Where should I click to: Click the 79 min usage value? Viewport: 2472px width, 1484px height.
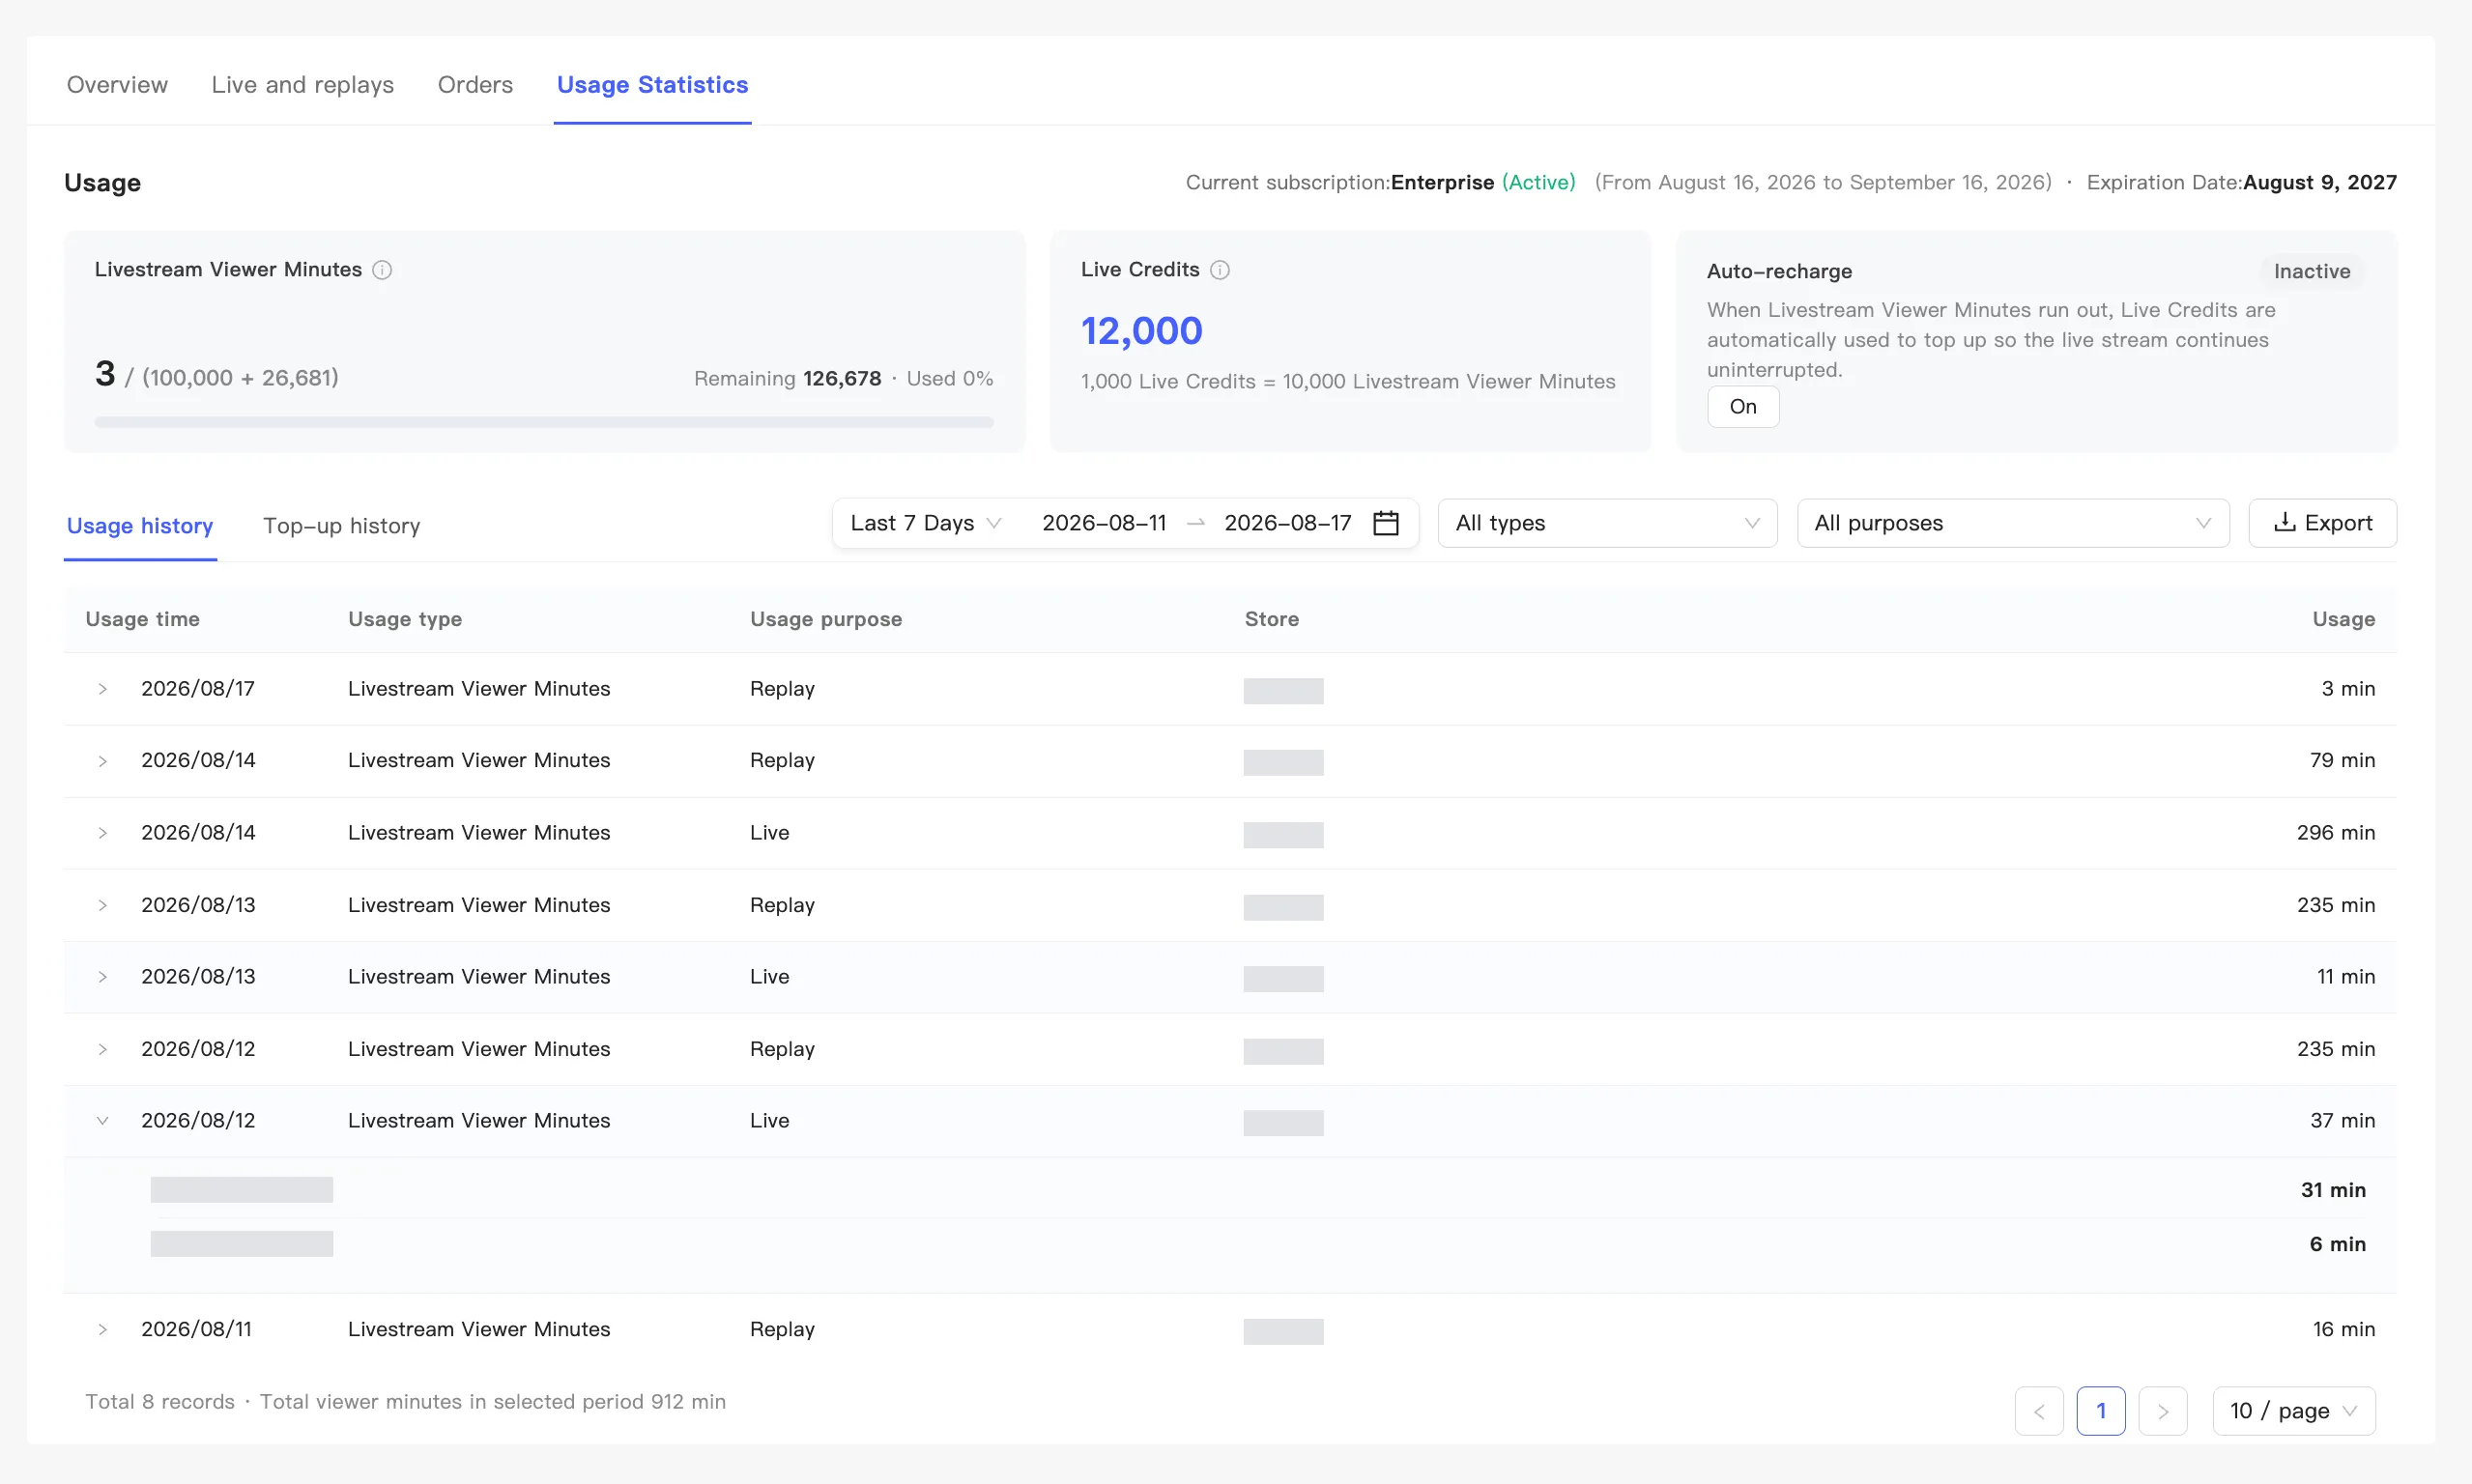click(2342, 761)
